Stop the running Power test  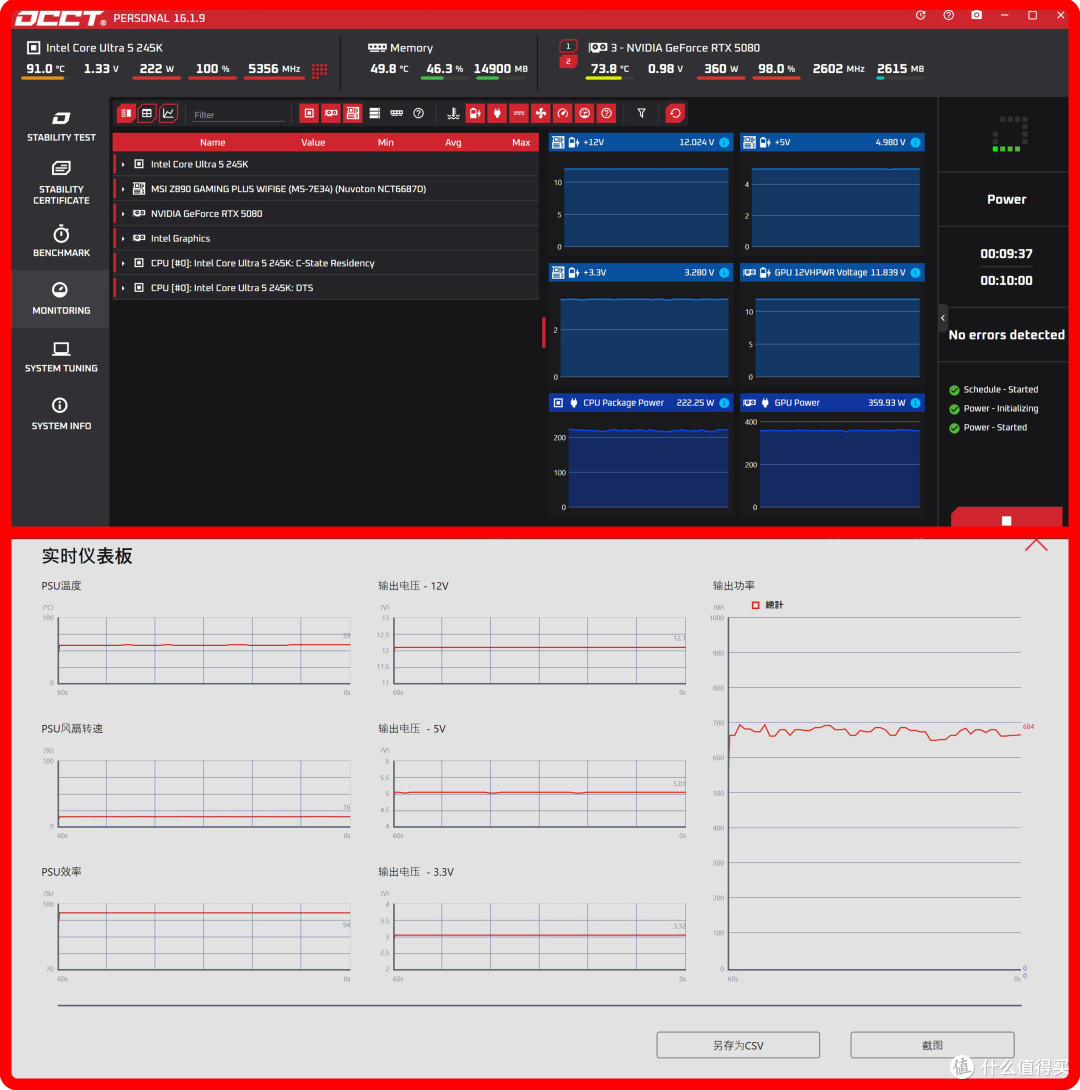1006,517
